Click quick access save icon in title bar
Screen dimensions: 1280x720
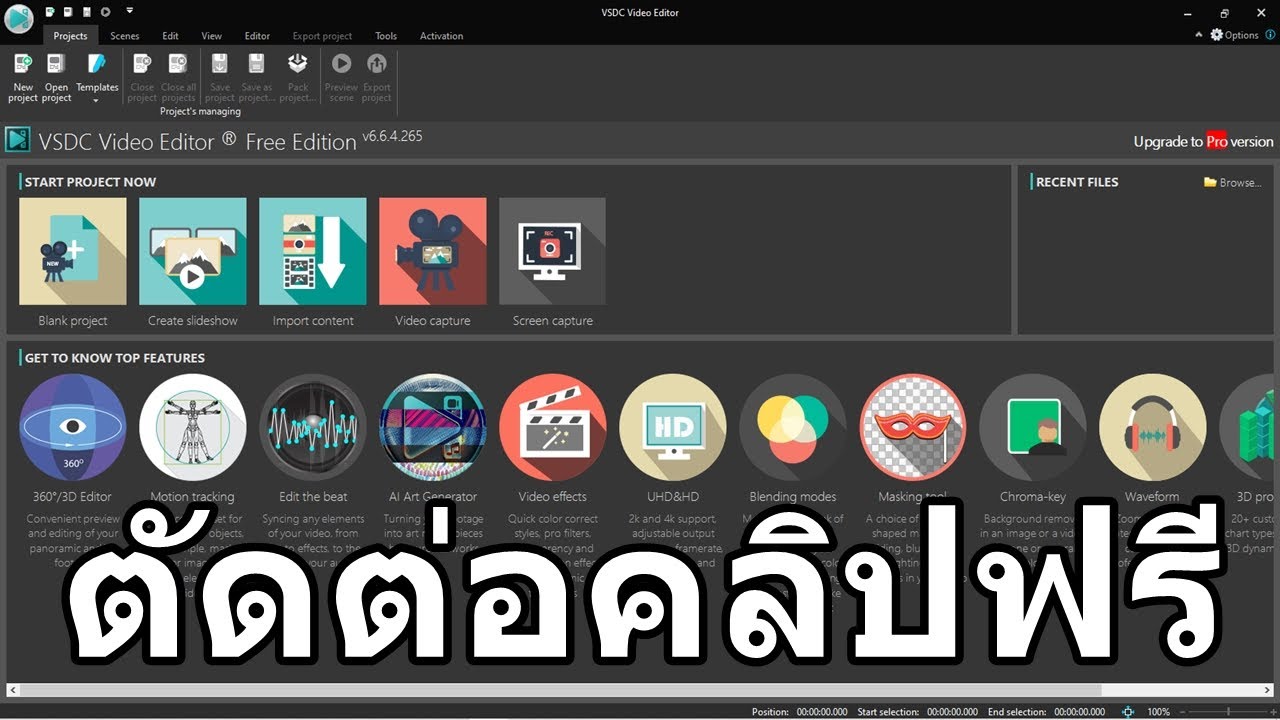pos(86,12)
